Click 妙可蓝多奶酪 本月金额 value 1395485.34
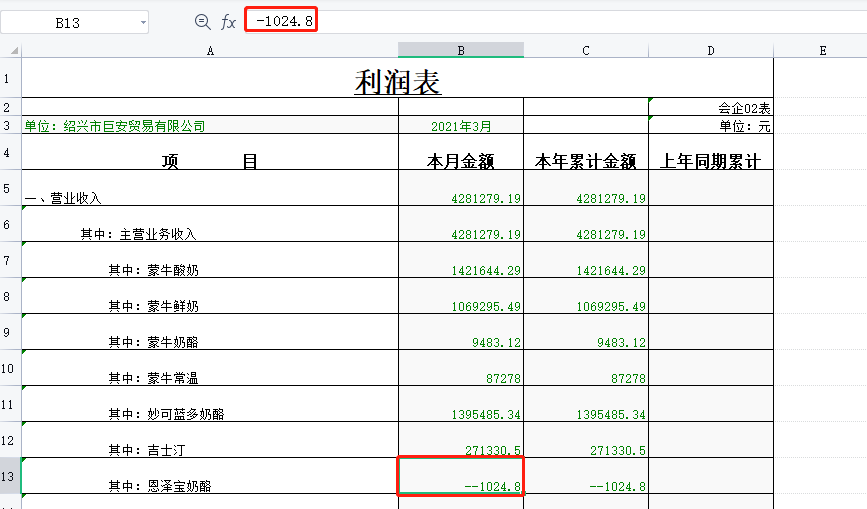Screen dimensions: 867x509 (461, 403)
